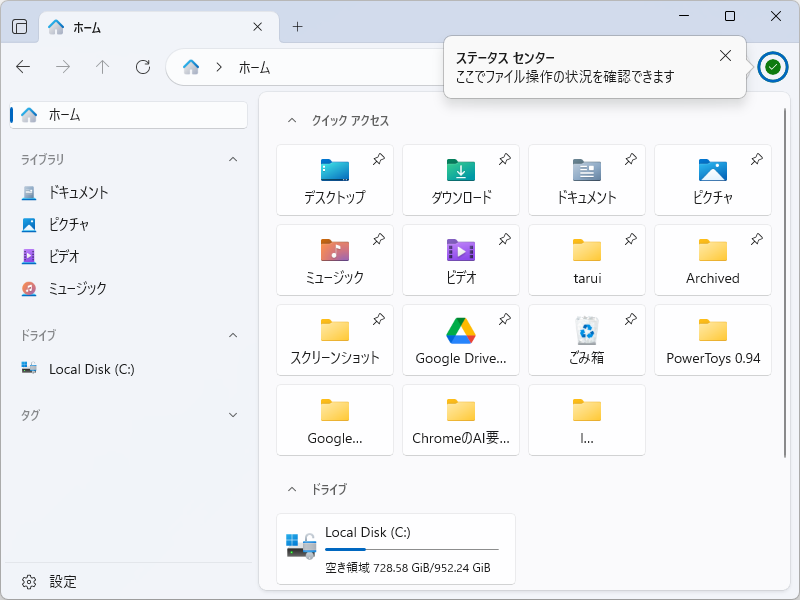Click the green status center checkmark icon
This screenshot has height=600, width=800.
pos(772,67)
